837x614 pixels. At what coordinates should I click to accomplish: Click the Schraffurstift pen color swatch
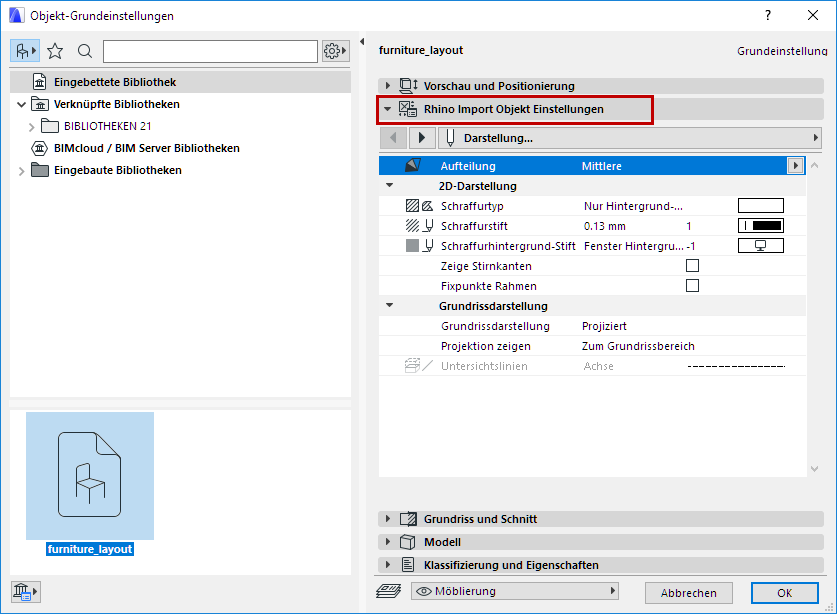pyautogui.click(x=760, y=226)
